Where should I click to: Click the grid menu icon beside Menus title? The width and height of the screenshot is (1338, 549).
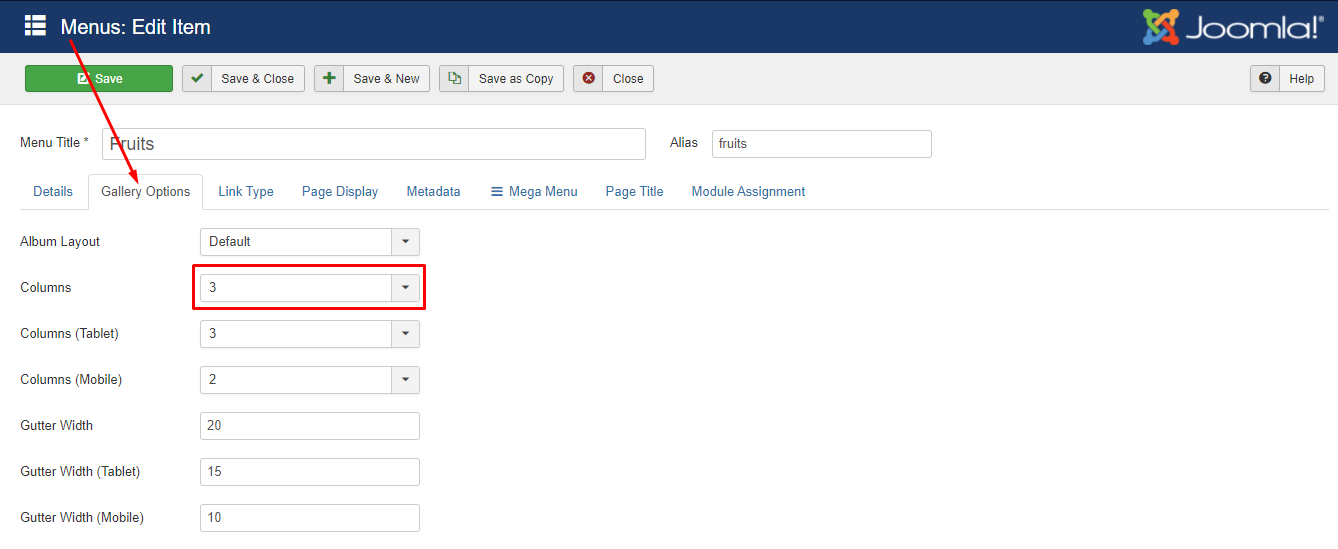click(36, 26)
